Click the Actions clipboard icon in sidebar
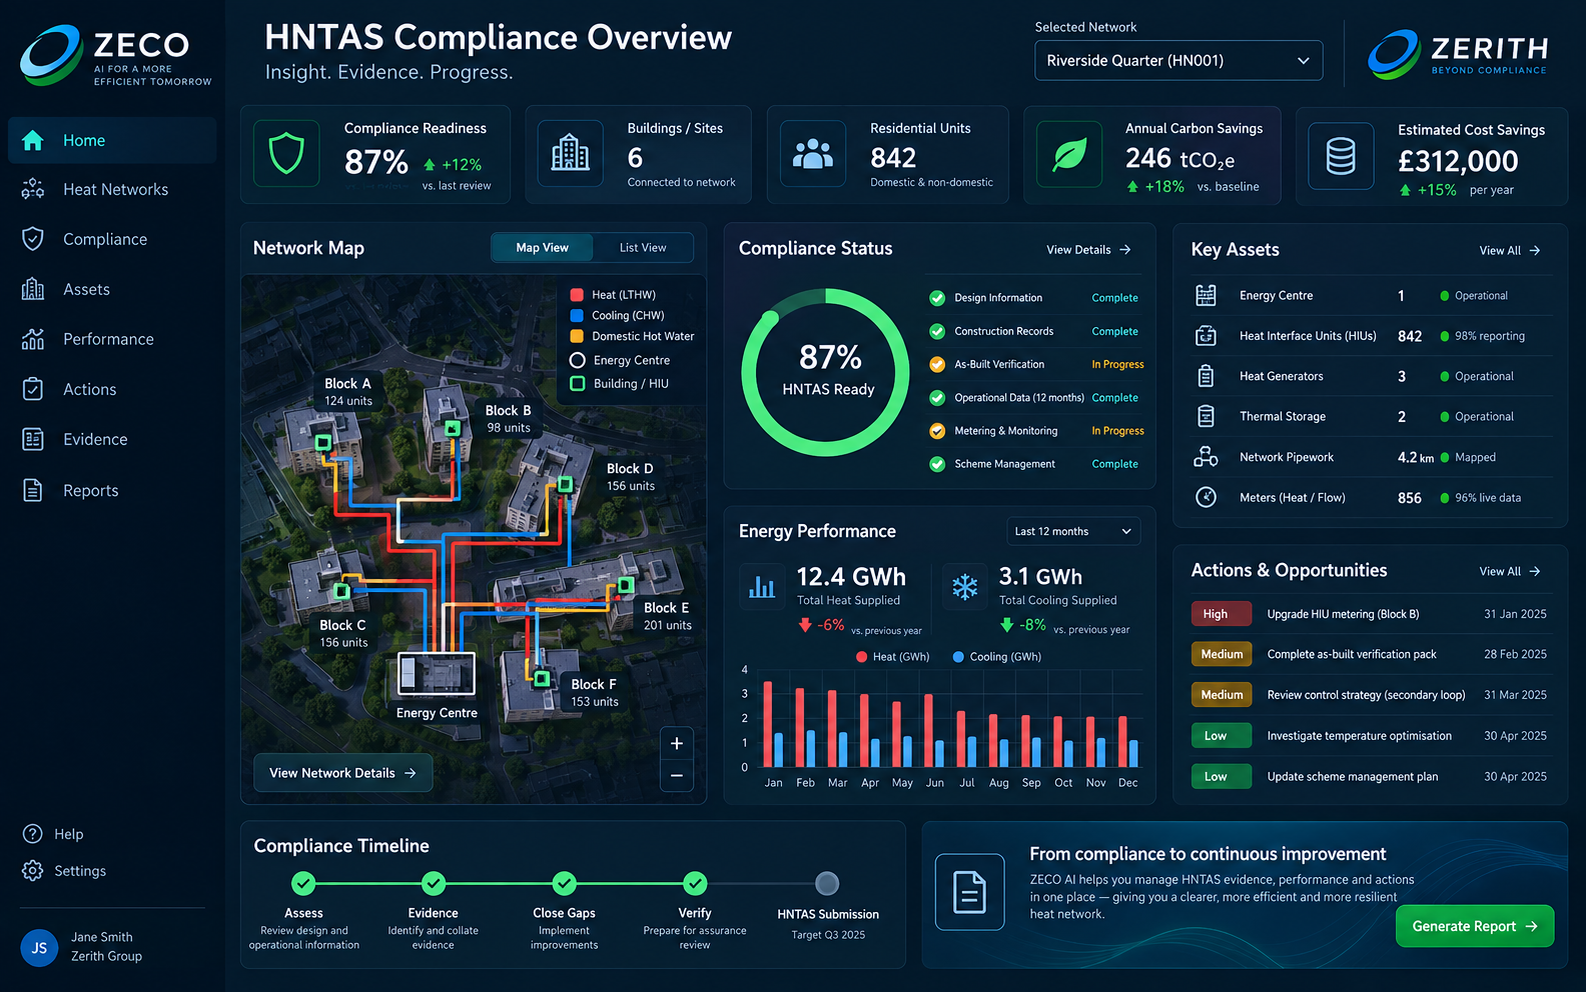The image size is (1586, 992). click(33, 389)
